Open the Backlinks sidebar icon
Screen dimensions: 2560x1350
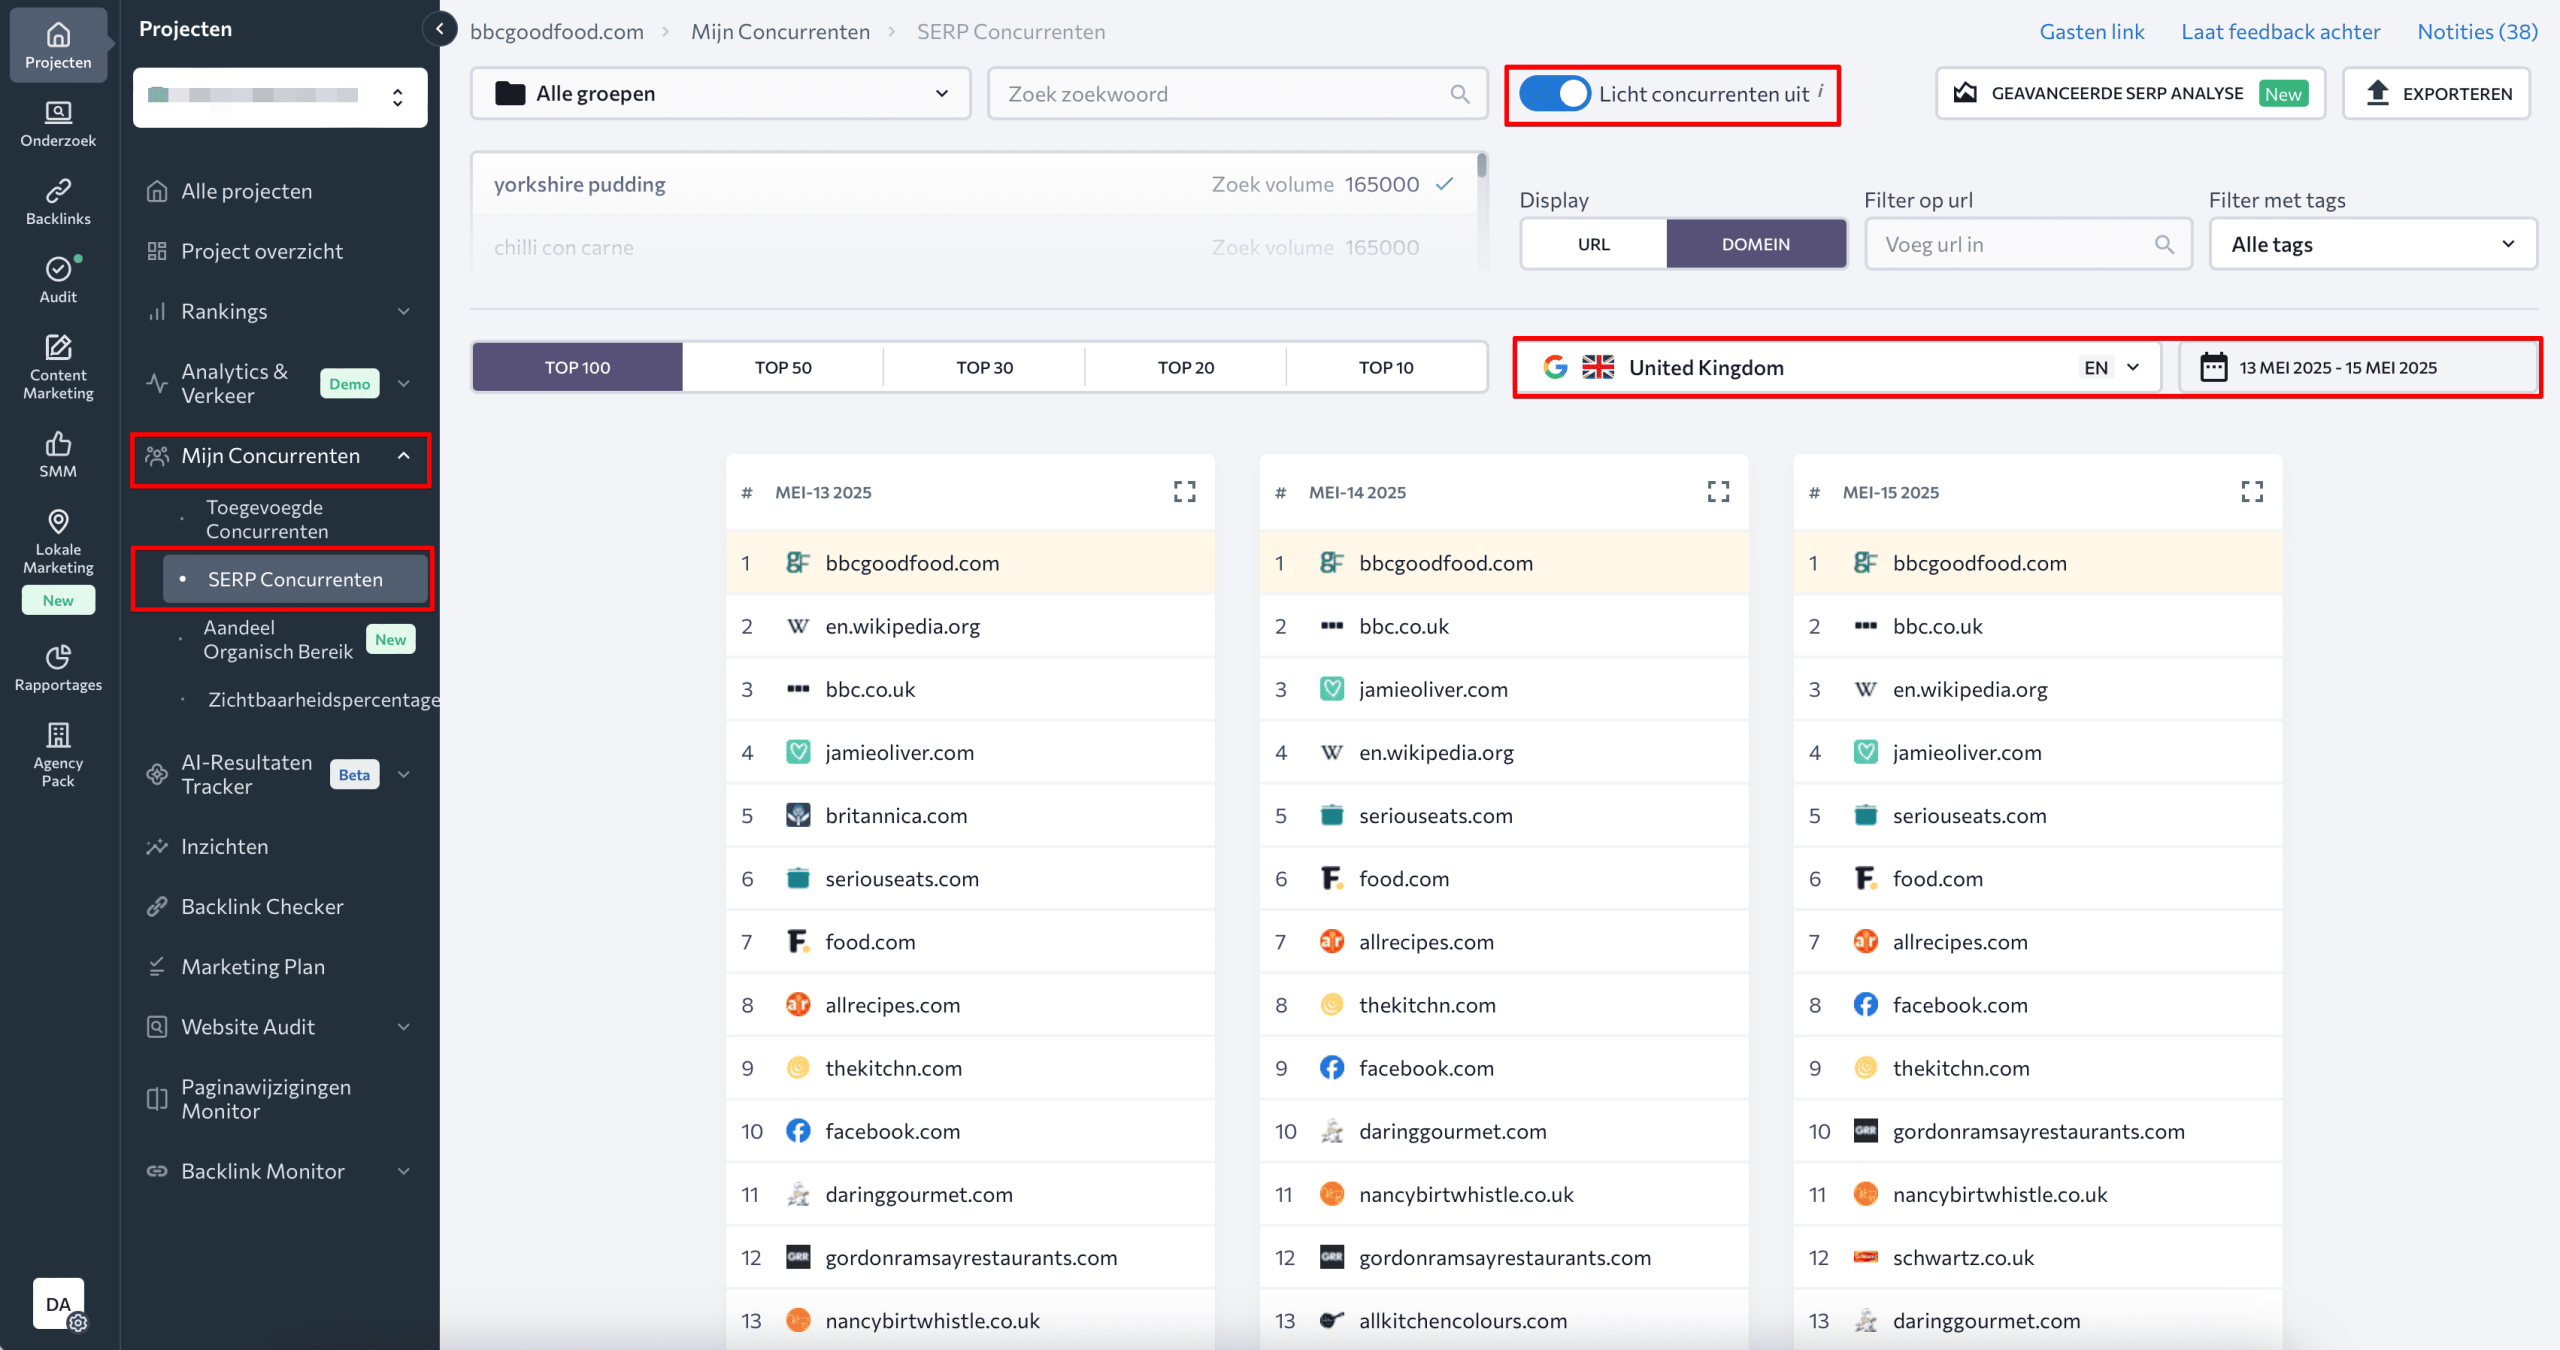tap(58, 201)
